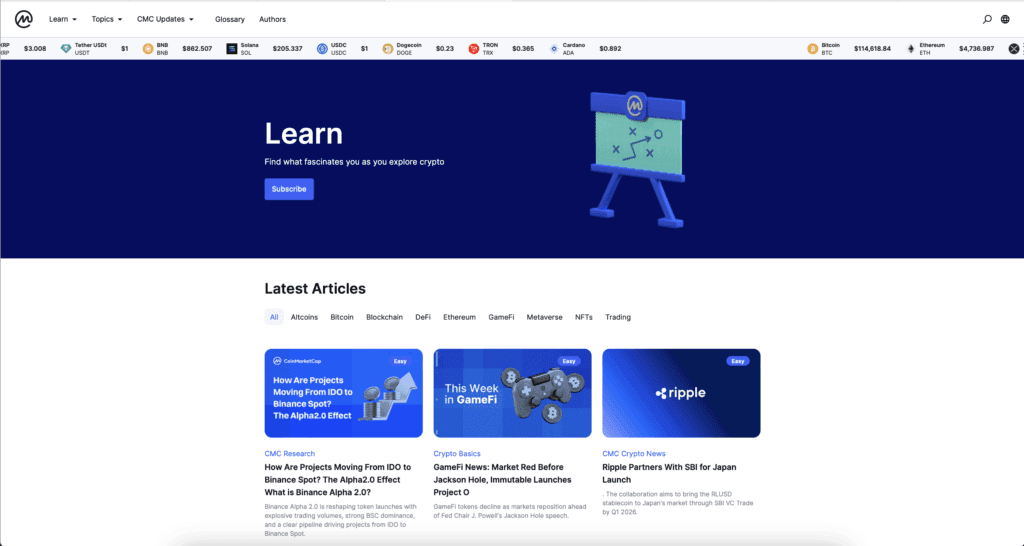The height and width of the screenshot is (546, 1024).
Task: Open the Glossary page
Action: 230,20
